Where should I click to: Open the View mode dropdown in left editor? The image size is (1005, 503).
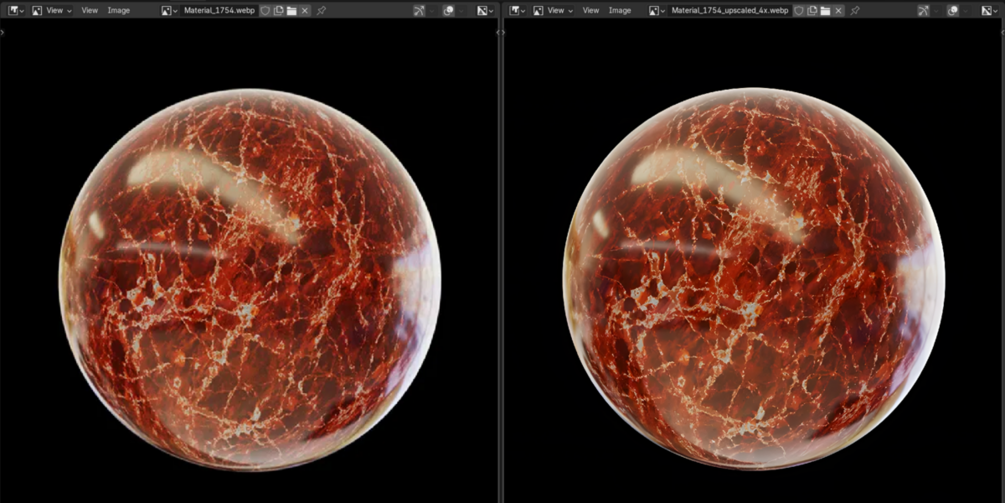pos(51,10)
